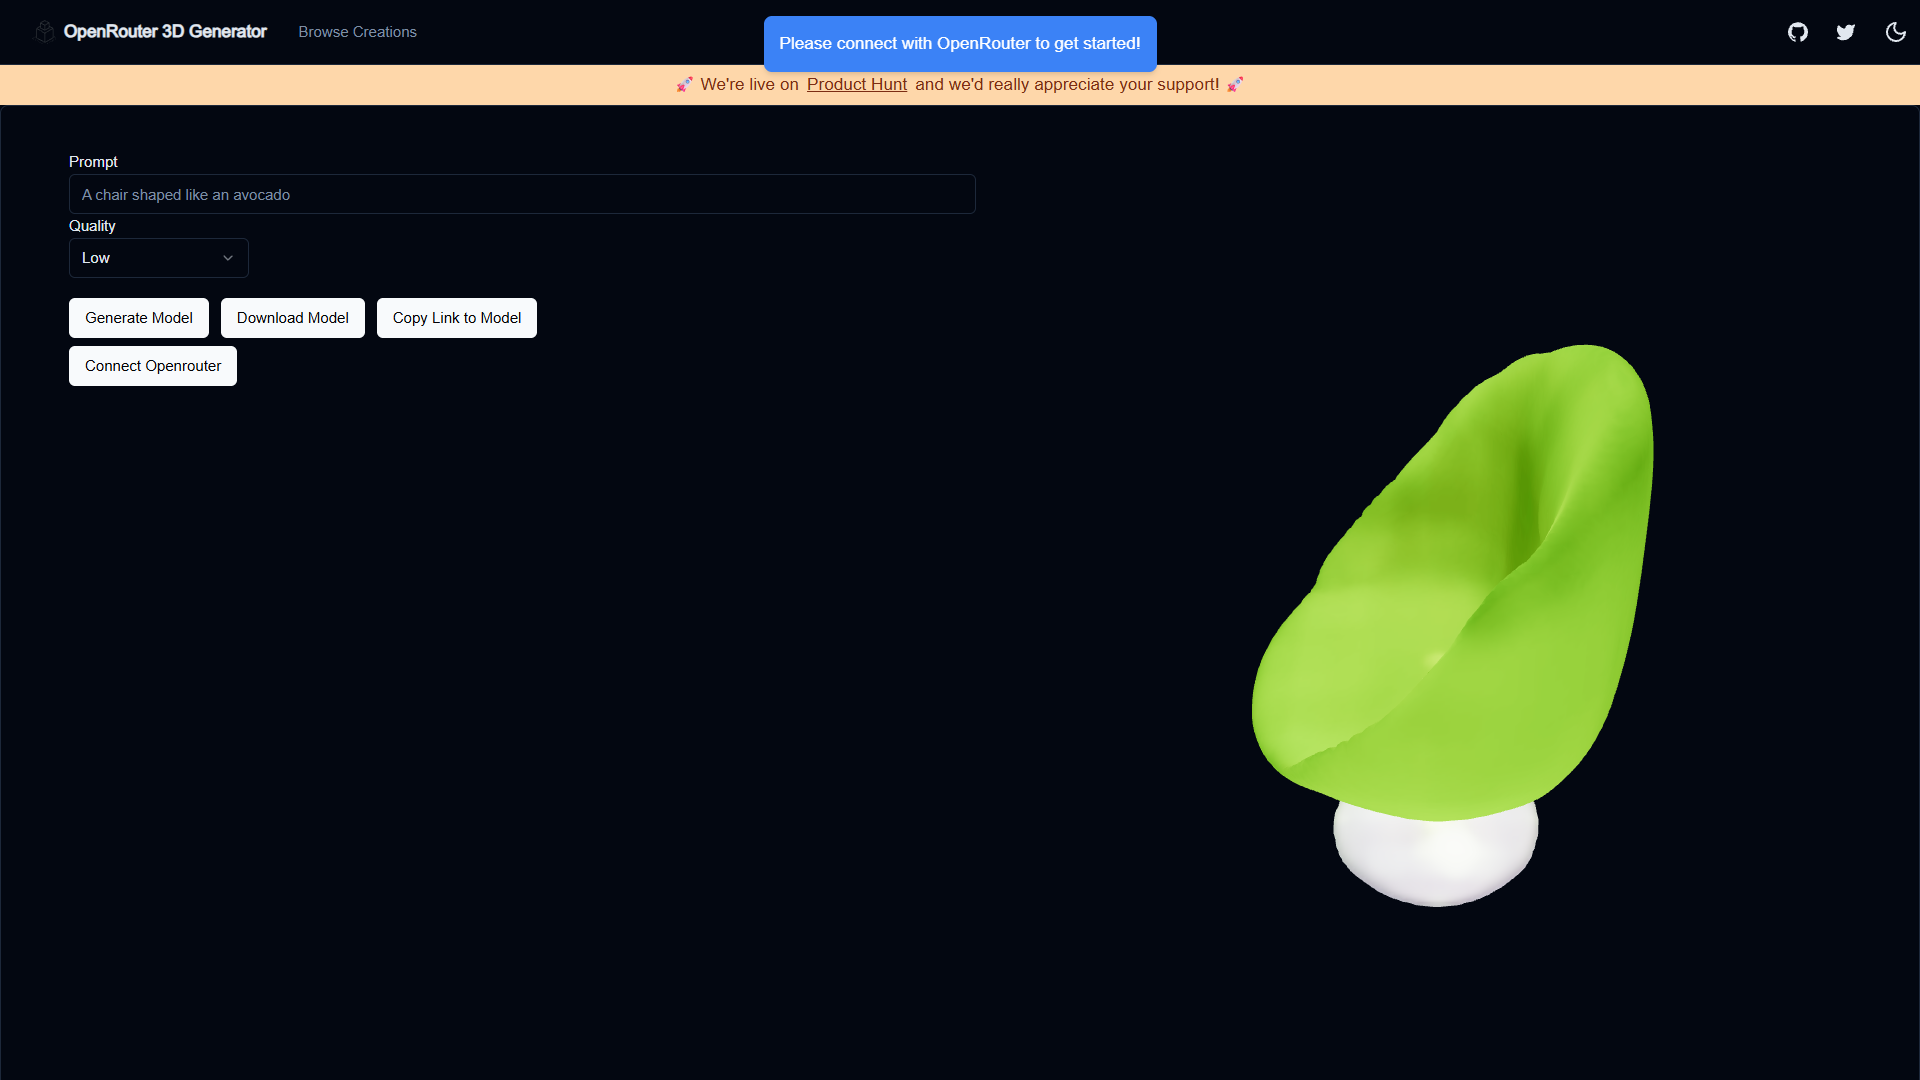Image resolution: width=1920 pixels, height=1080 pixels.
Task: Click the Prompt label text
Action: pyautogui.click(x=93, y=162)
